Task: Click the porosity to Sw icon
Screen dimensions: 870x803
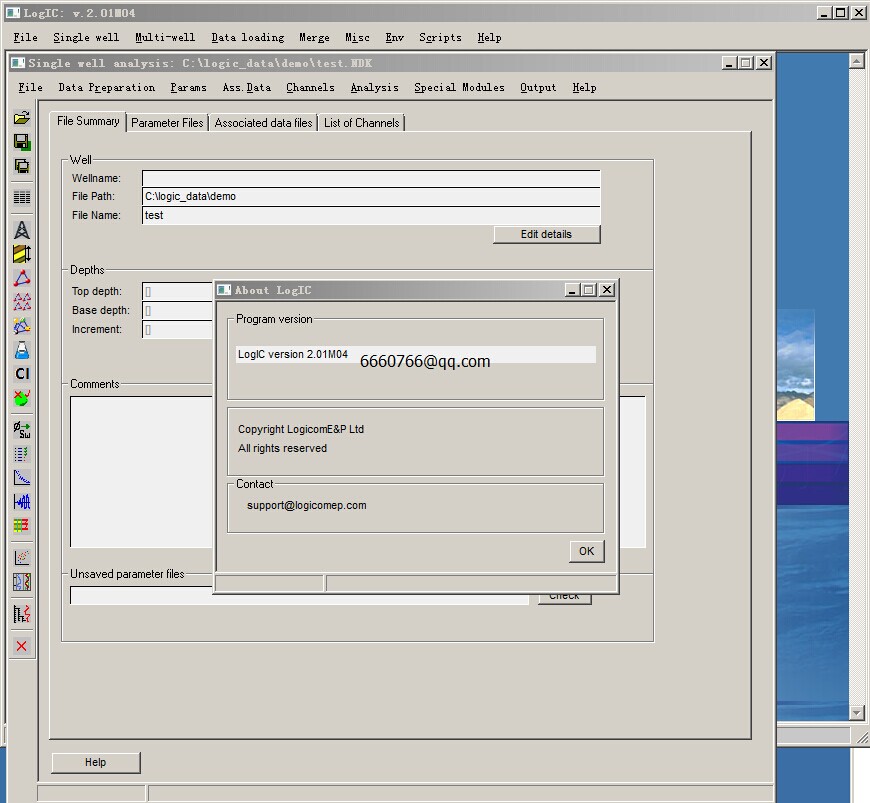Action: click(x=22, y=430)
